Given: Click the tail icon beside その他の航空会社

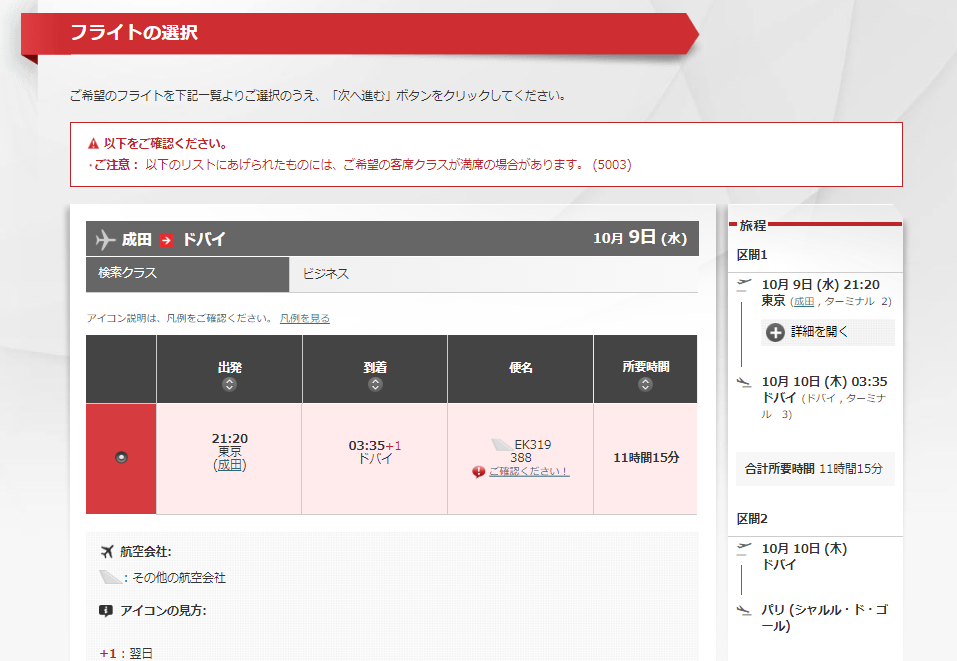Looking at the screenshot, I should point(110,577).
